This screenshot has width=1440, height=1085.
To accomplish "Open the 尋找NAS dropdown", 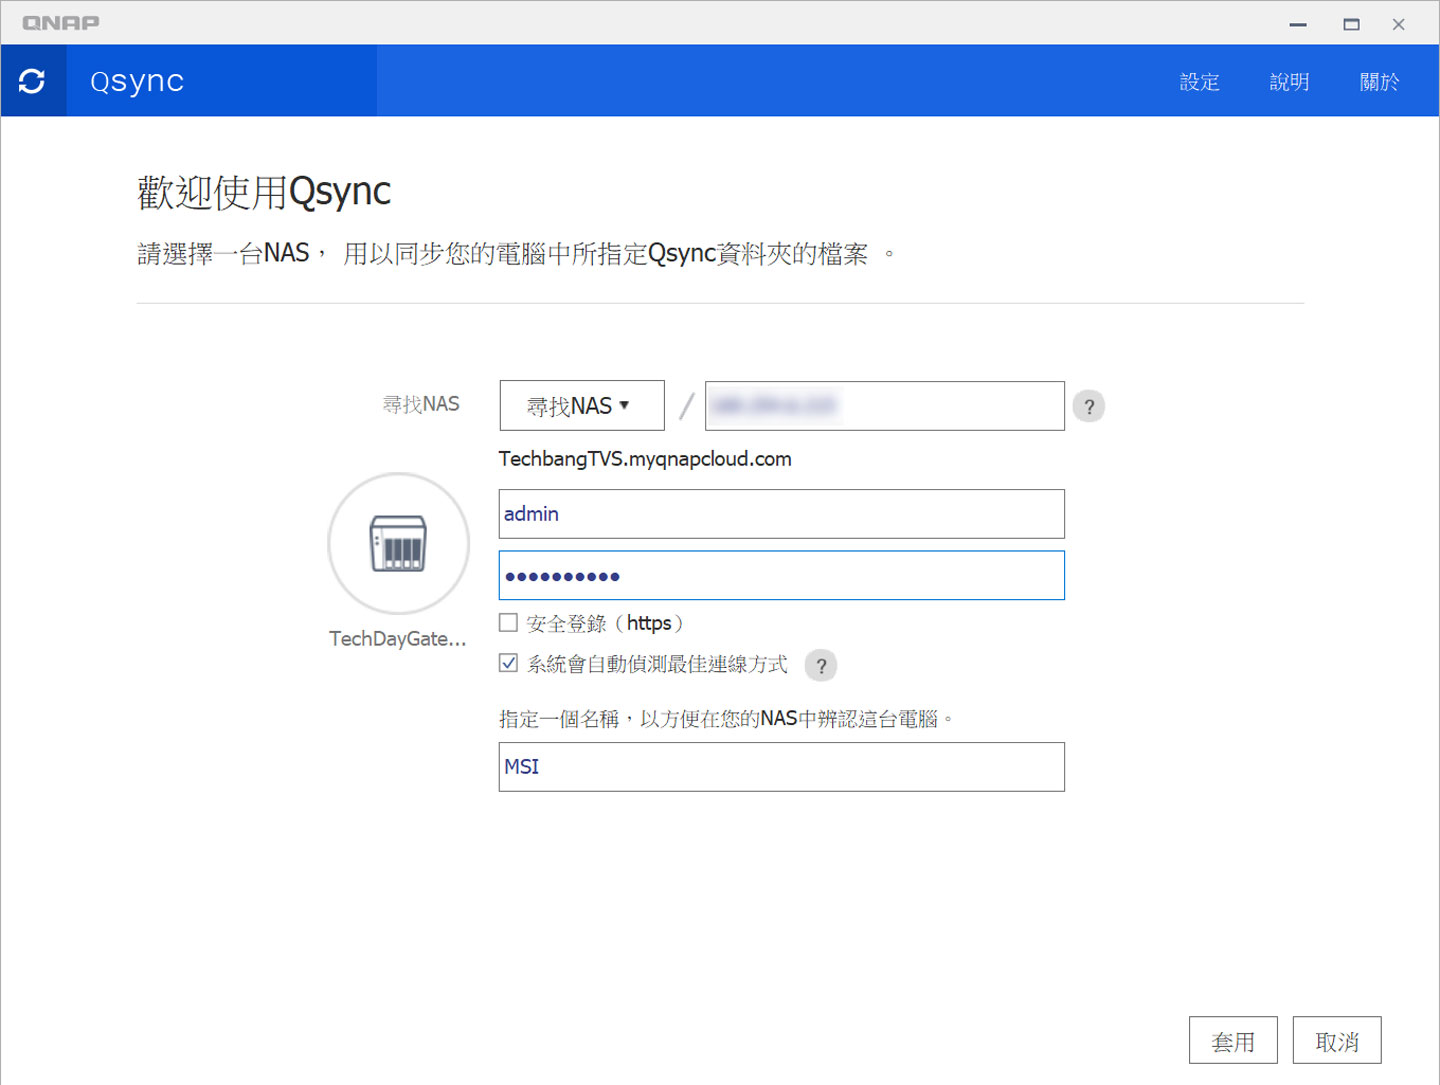I will pos(581,406).
